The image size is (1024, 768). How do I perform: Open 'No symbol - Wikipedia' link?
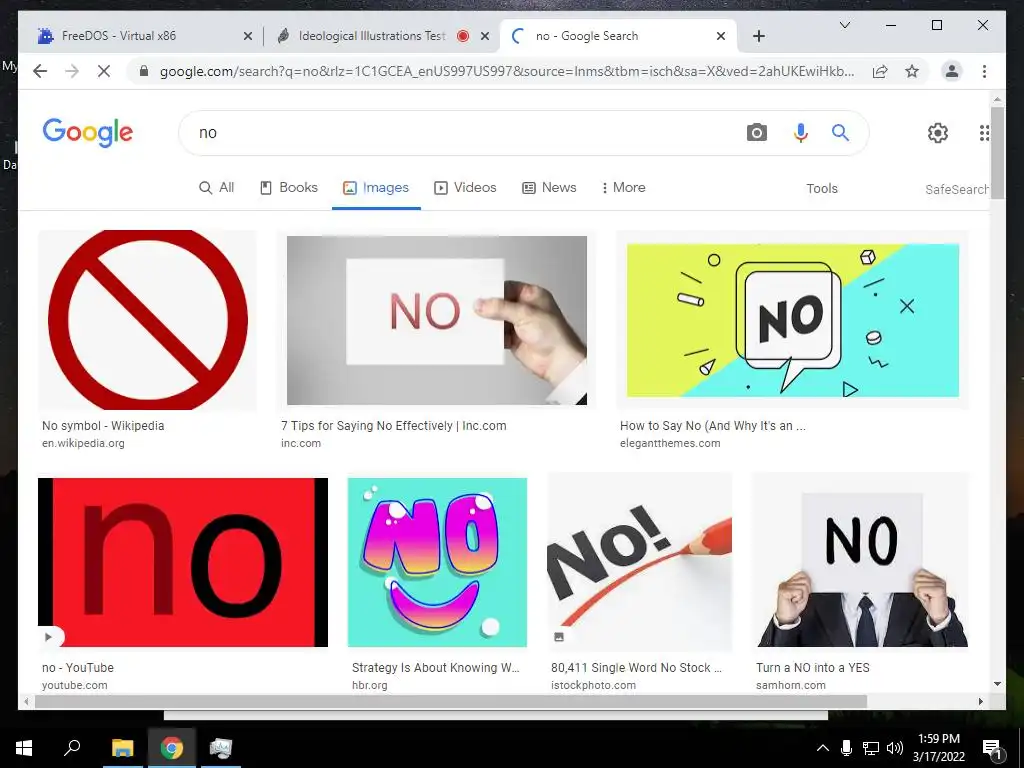(x=103, y=426)
